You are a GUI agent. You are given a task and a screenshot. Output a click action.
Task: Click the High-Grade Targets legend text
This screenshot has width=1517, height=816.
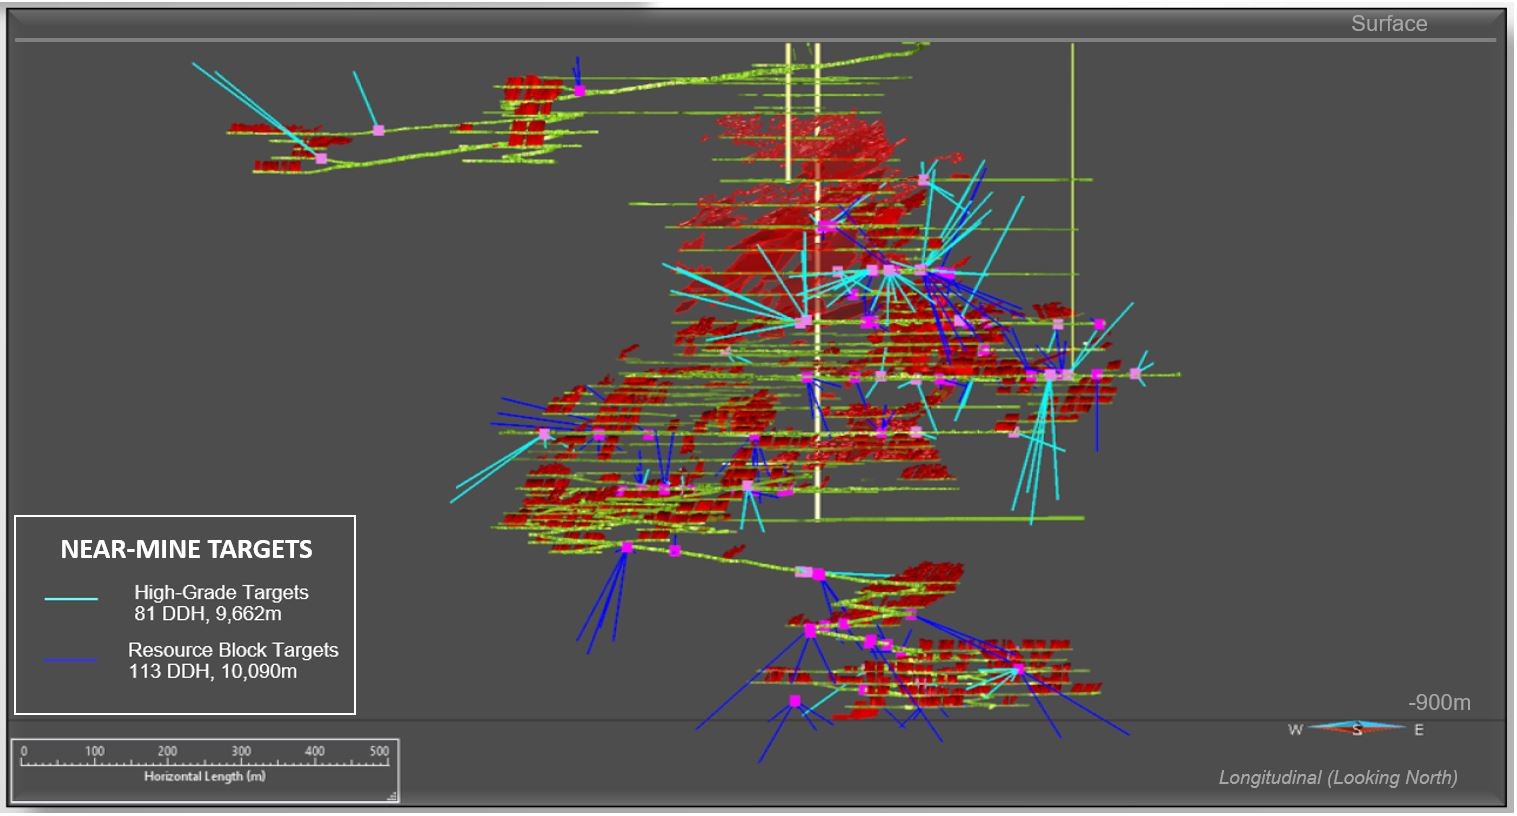click(x=221, y=592)
